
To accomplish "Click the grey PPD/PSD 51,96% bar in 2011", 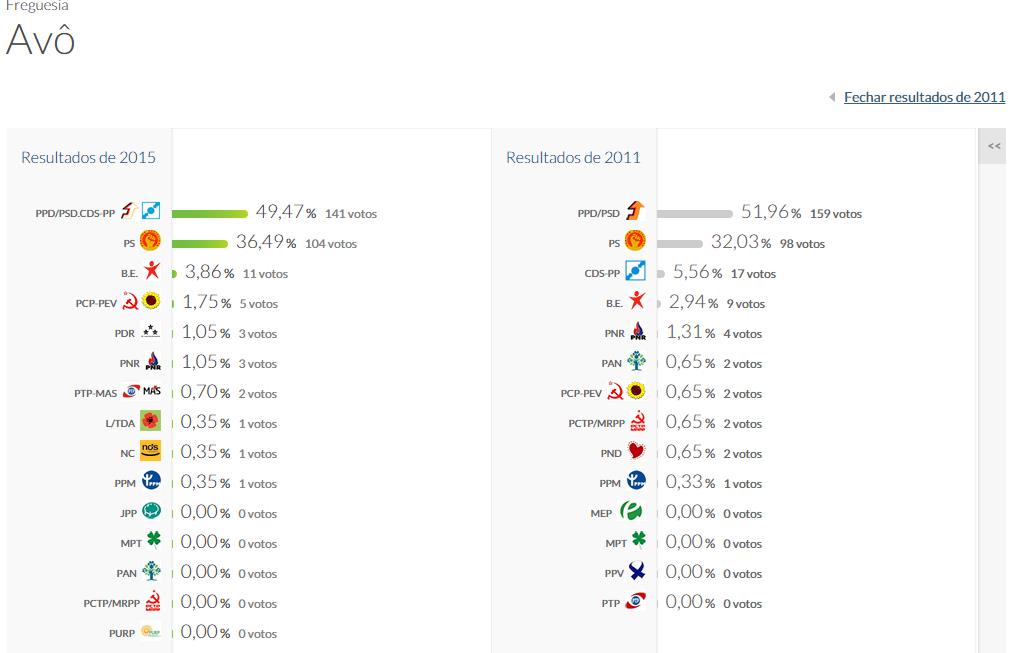I will coord(695,213).
